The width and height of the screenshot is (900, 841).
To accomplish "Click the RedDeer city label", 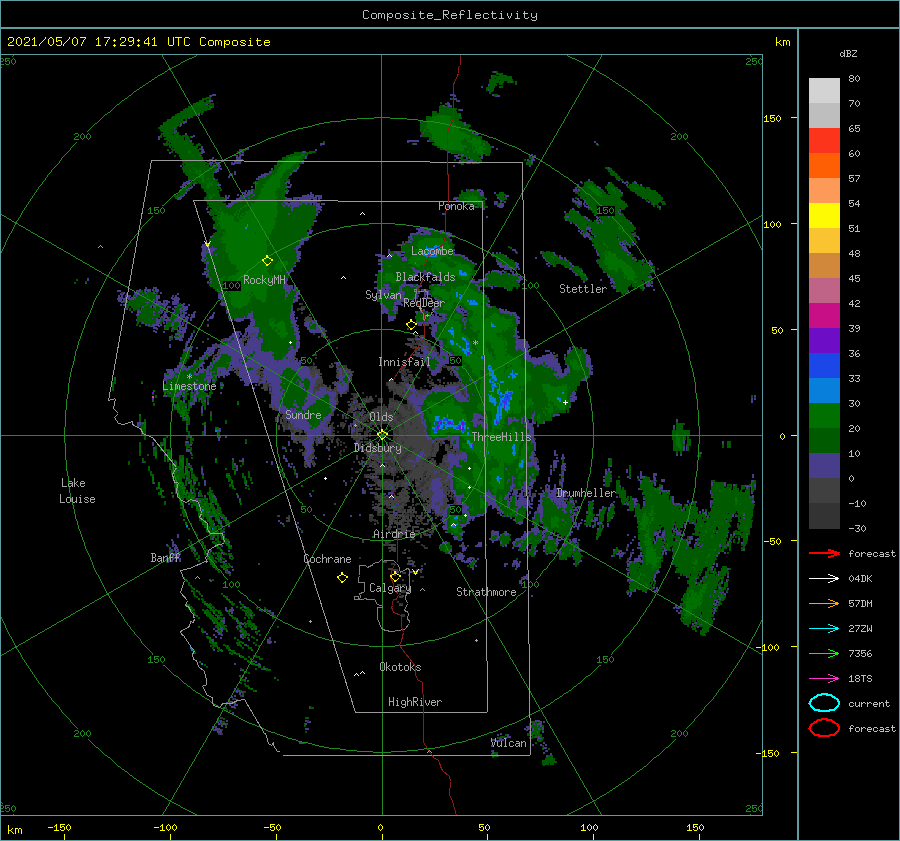I will 424,303.
